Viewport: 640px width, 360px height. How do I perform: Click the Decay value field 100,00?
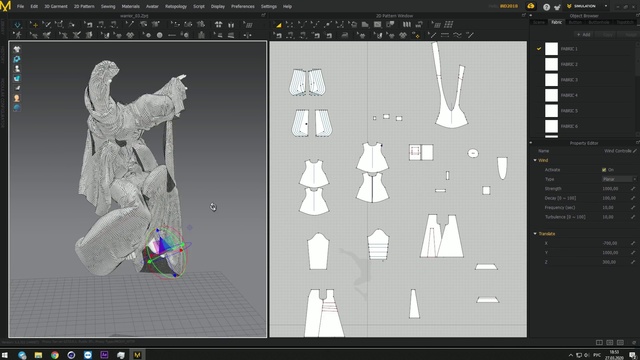(x=609, y=198)
